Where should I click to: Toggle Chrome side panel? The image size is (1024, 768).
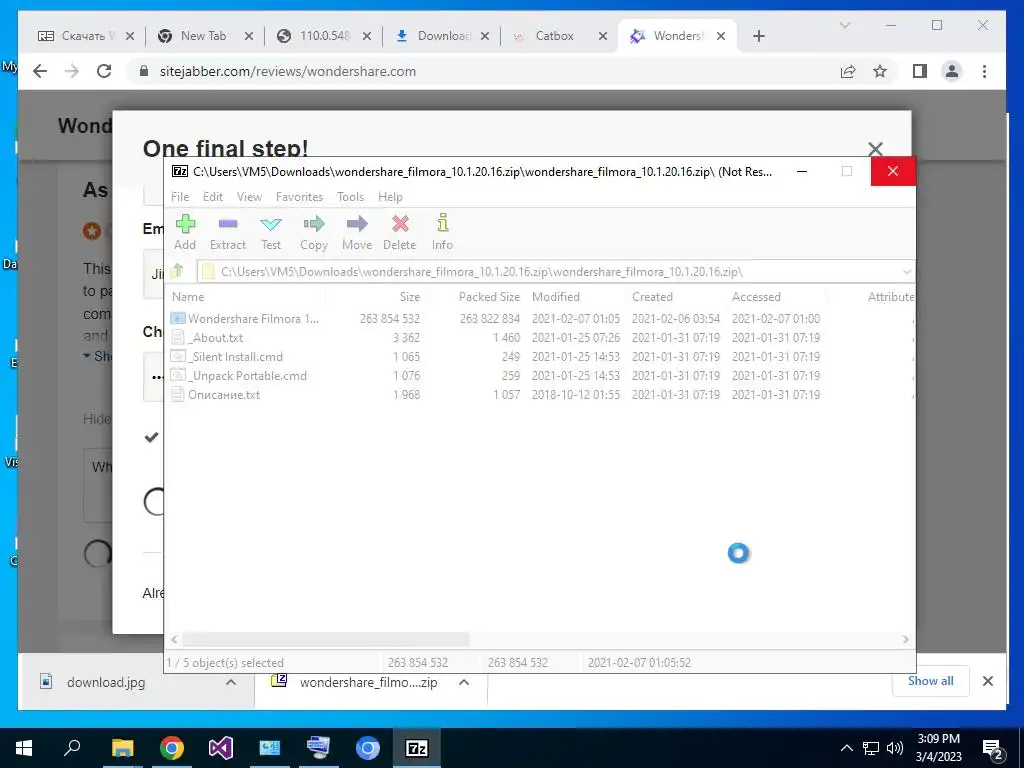920,71
